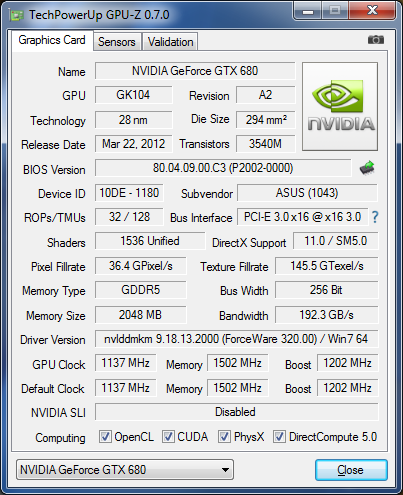Screen dimensions: 403x495
Task: Click the 1536 Unified shaders field
Action: click(150, 241)
